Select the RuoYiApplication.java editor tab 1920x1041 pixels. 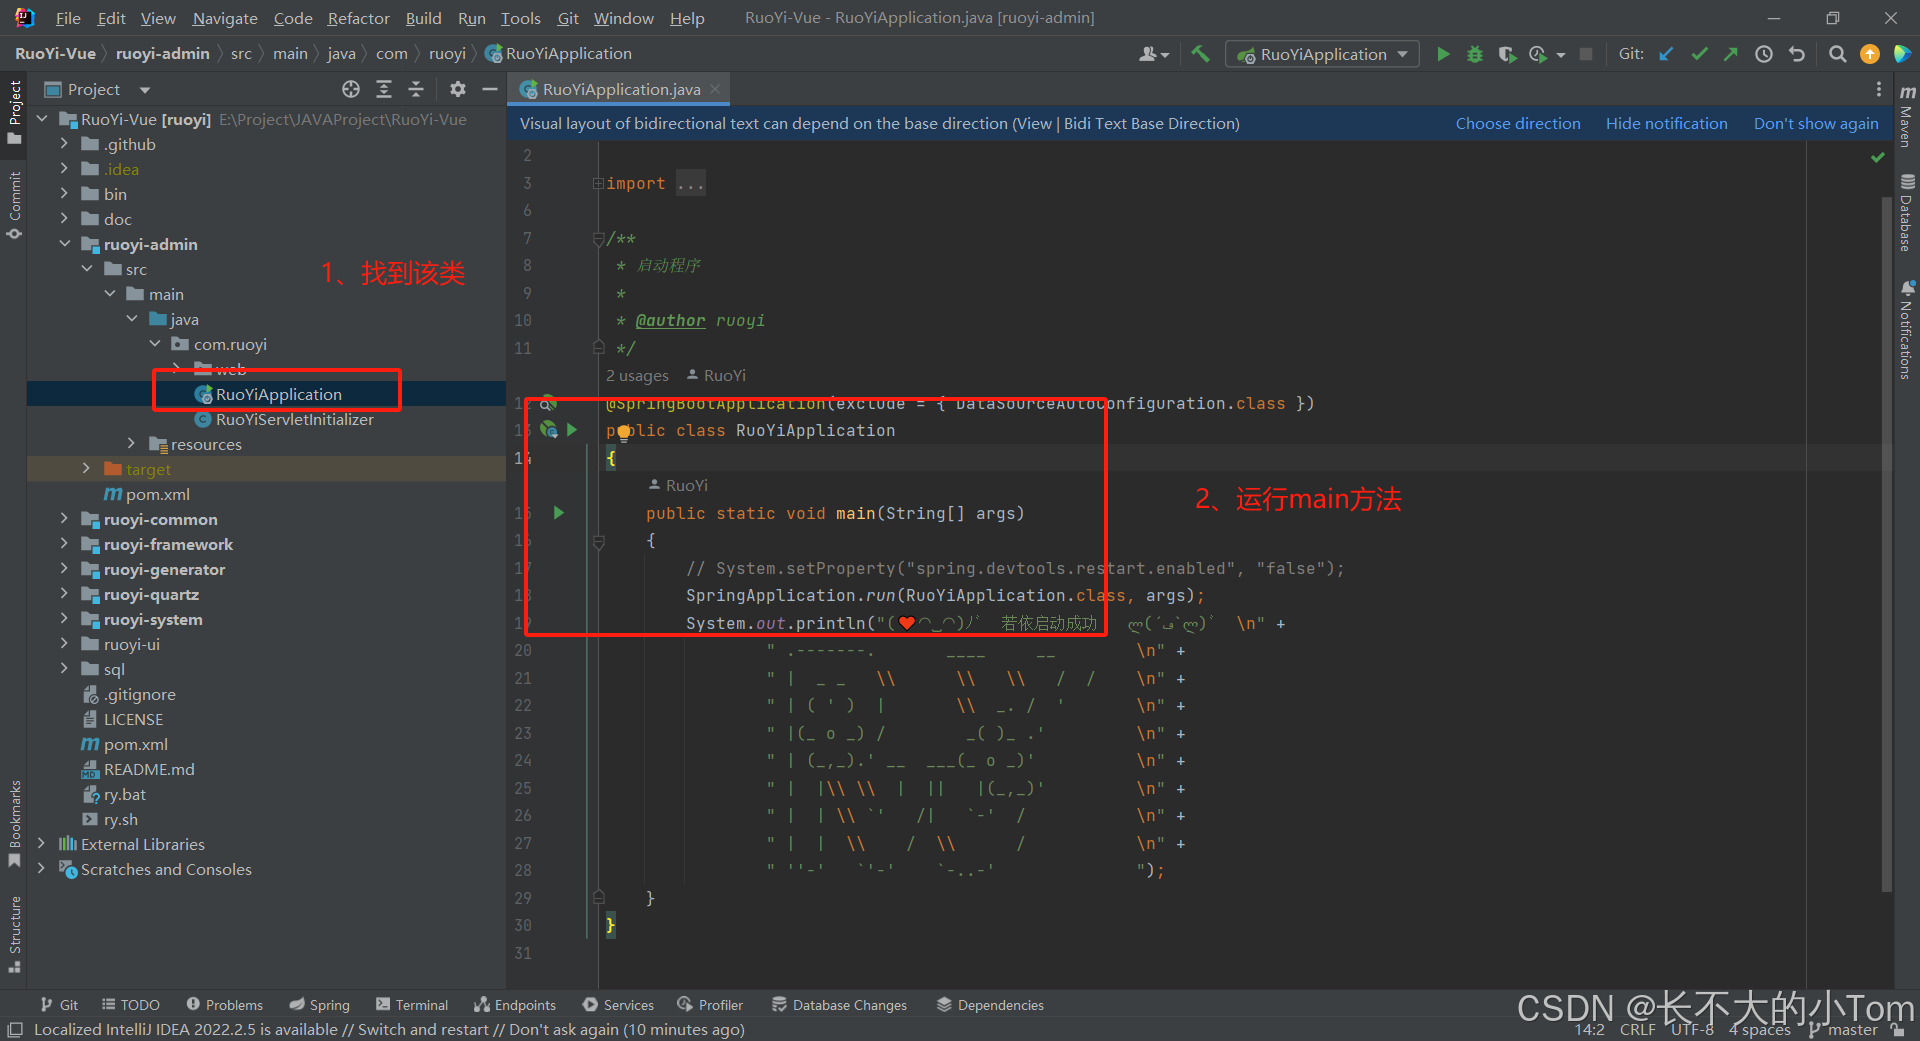[620, 89]
